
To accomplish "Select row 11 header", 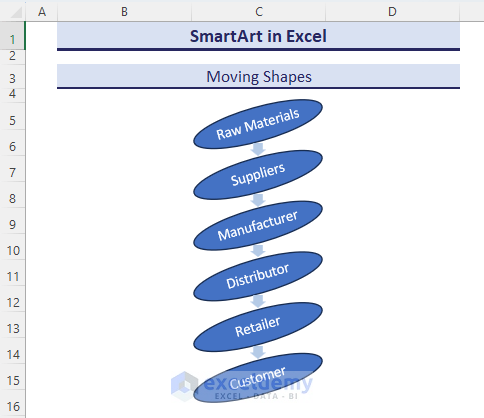I will [12, 273].
